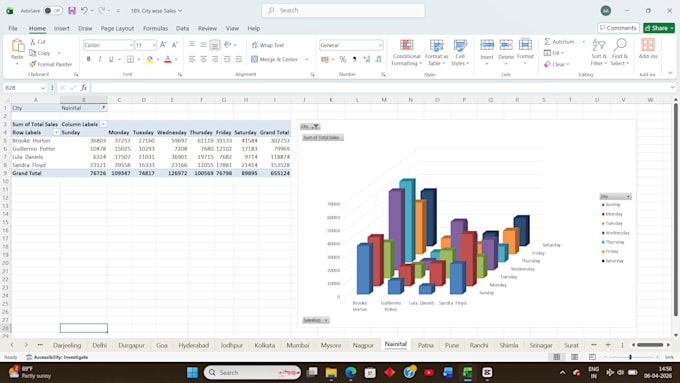This screenshot has height=383, width=680.
Task: Open the Column Labels filter dropdown
Action: coord(103,124)
